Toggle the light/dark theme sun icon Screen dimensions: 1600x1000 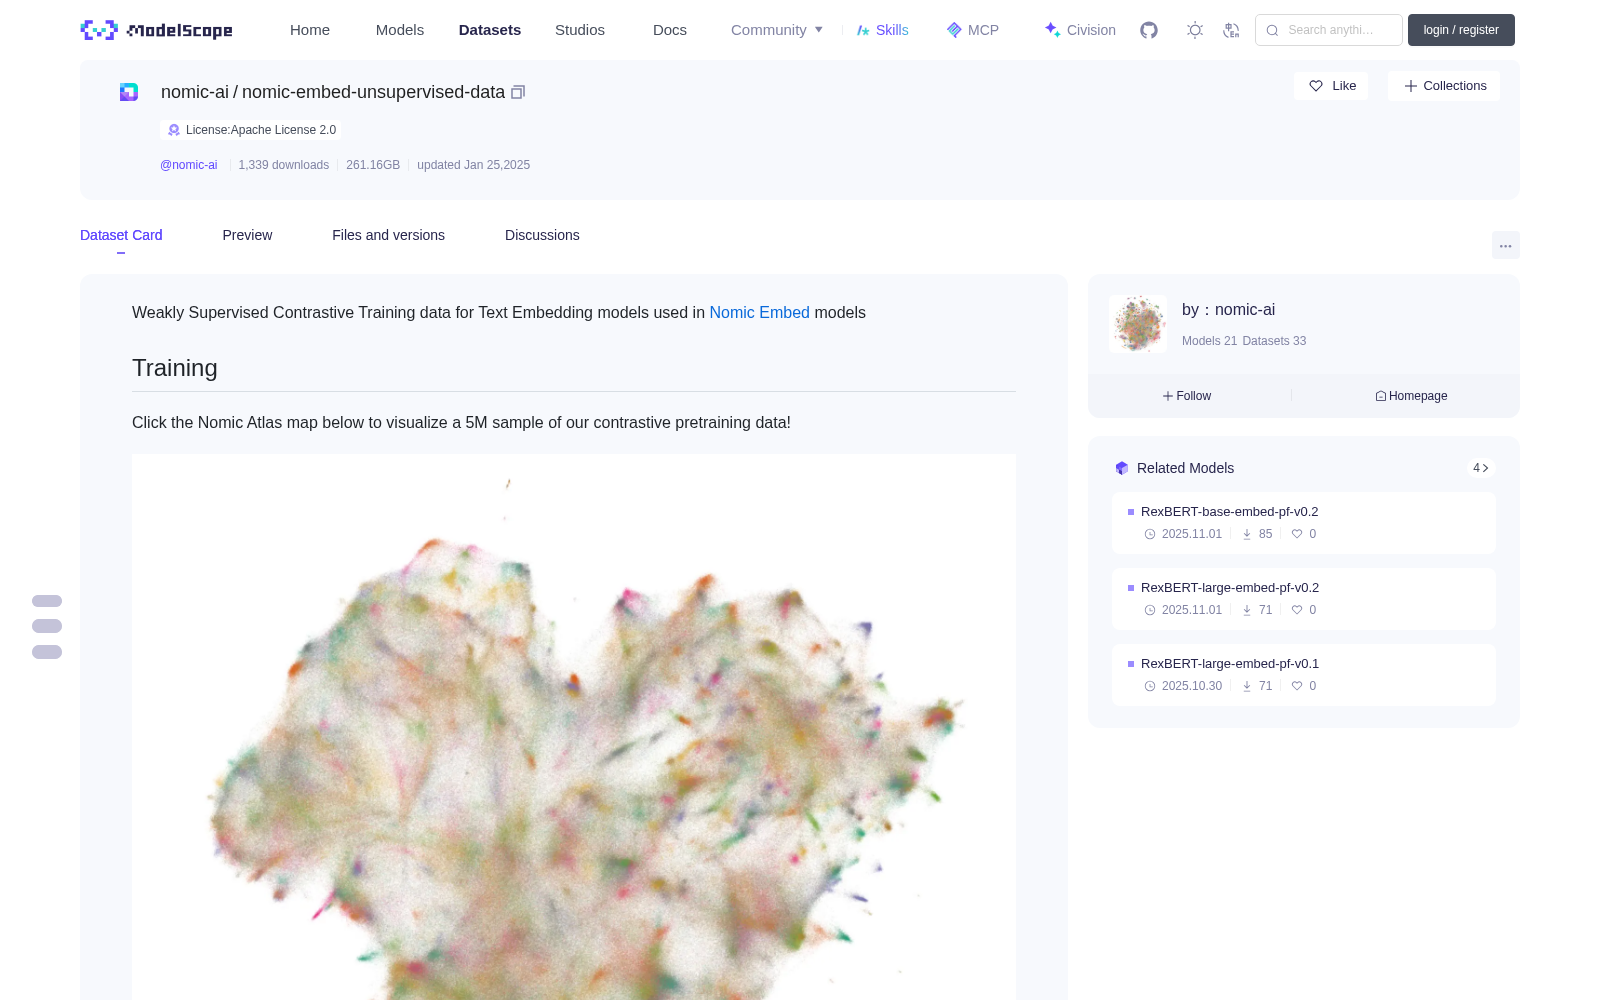click(1195, 30)
